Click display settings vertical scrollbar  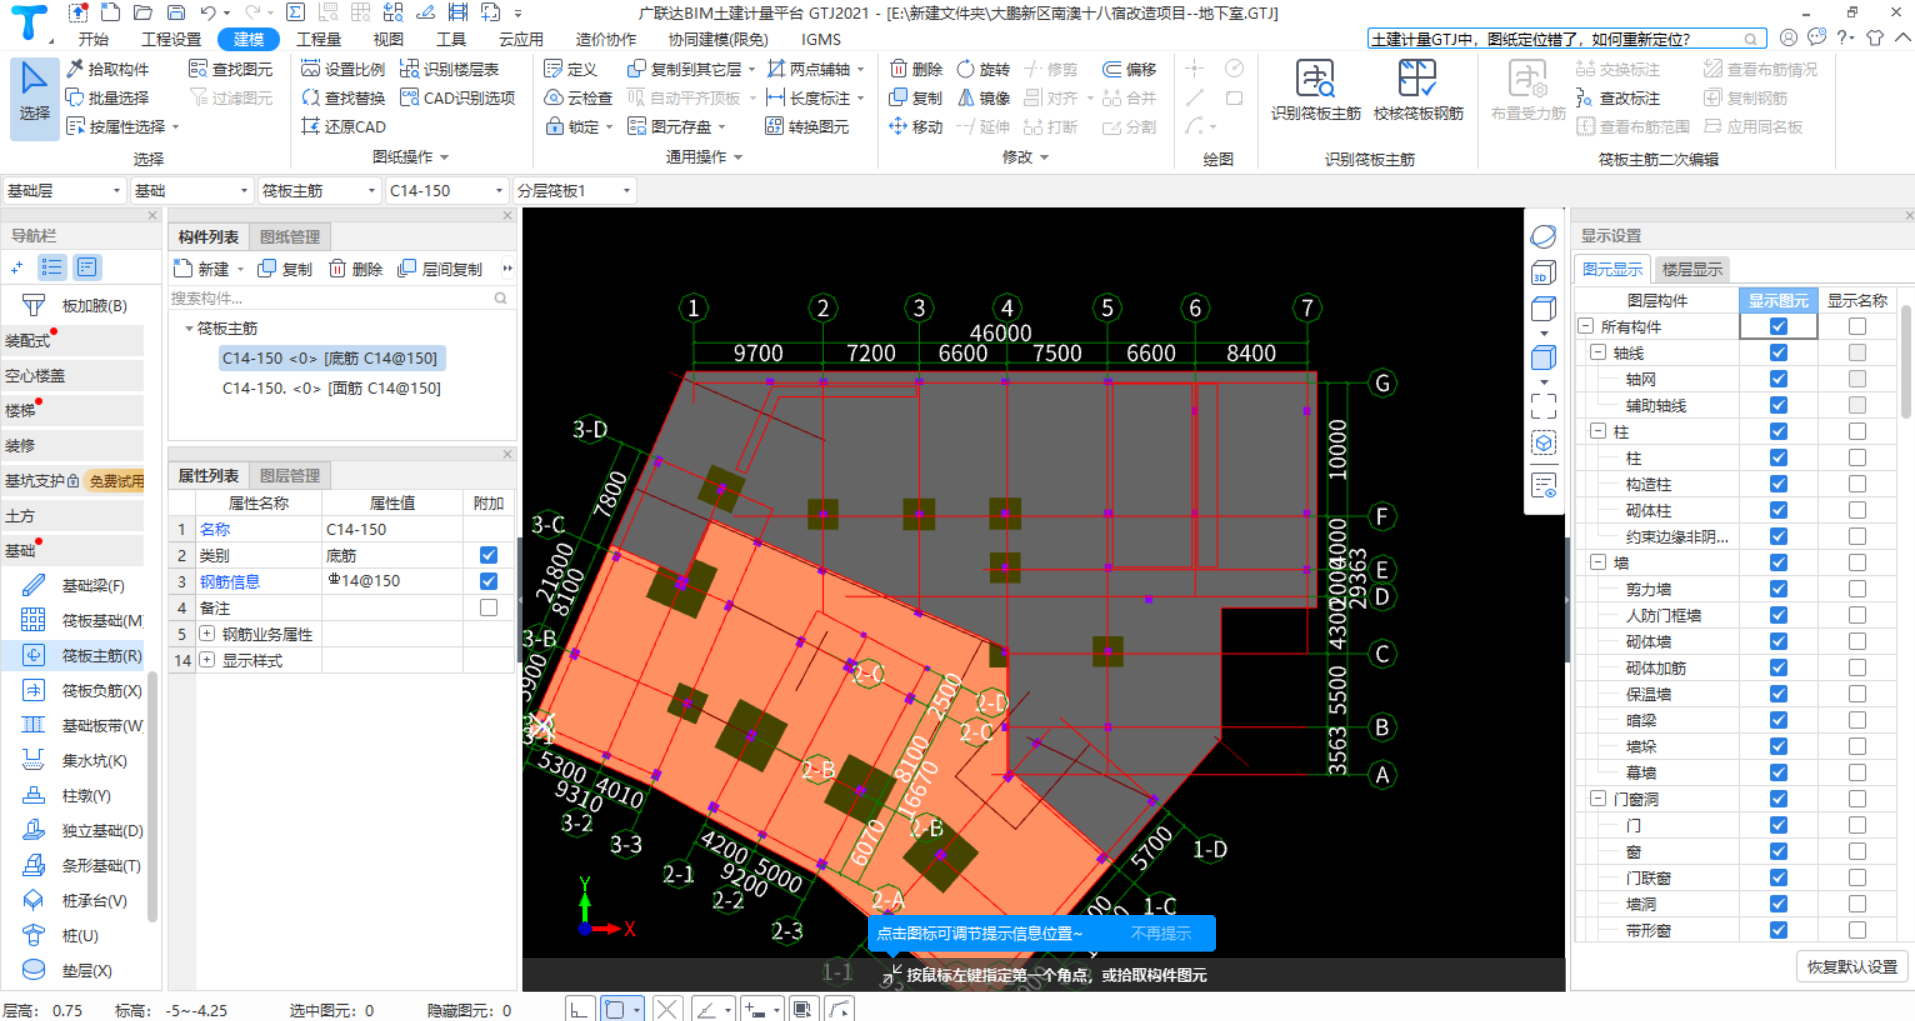(x=1906, y=360)
